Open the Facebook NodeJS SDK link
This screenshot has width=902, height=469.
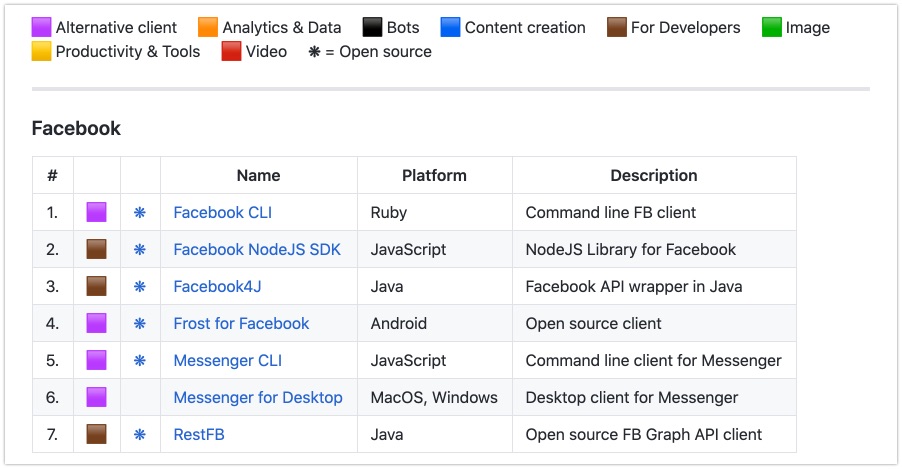click(257, 249)
